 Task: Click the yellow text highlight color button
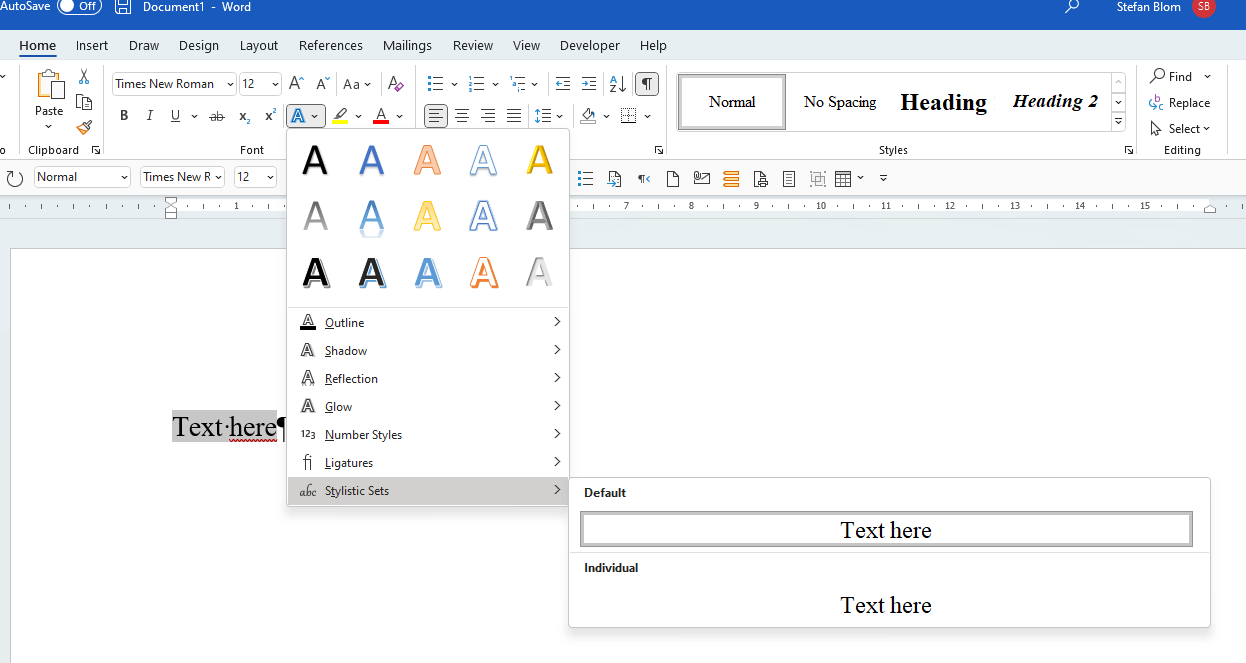tap(340, 116)
